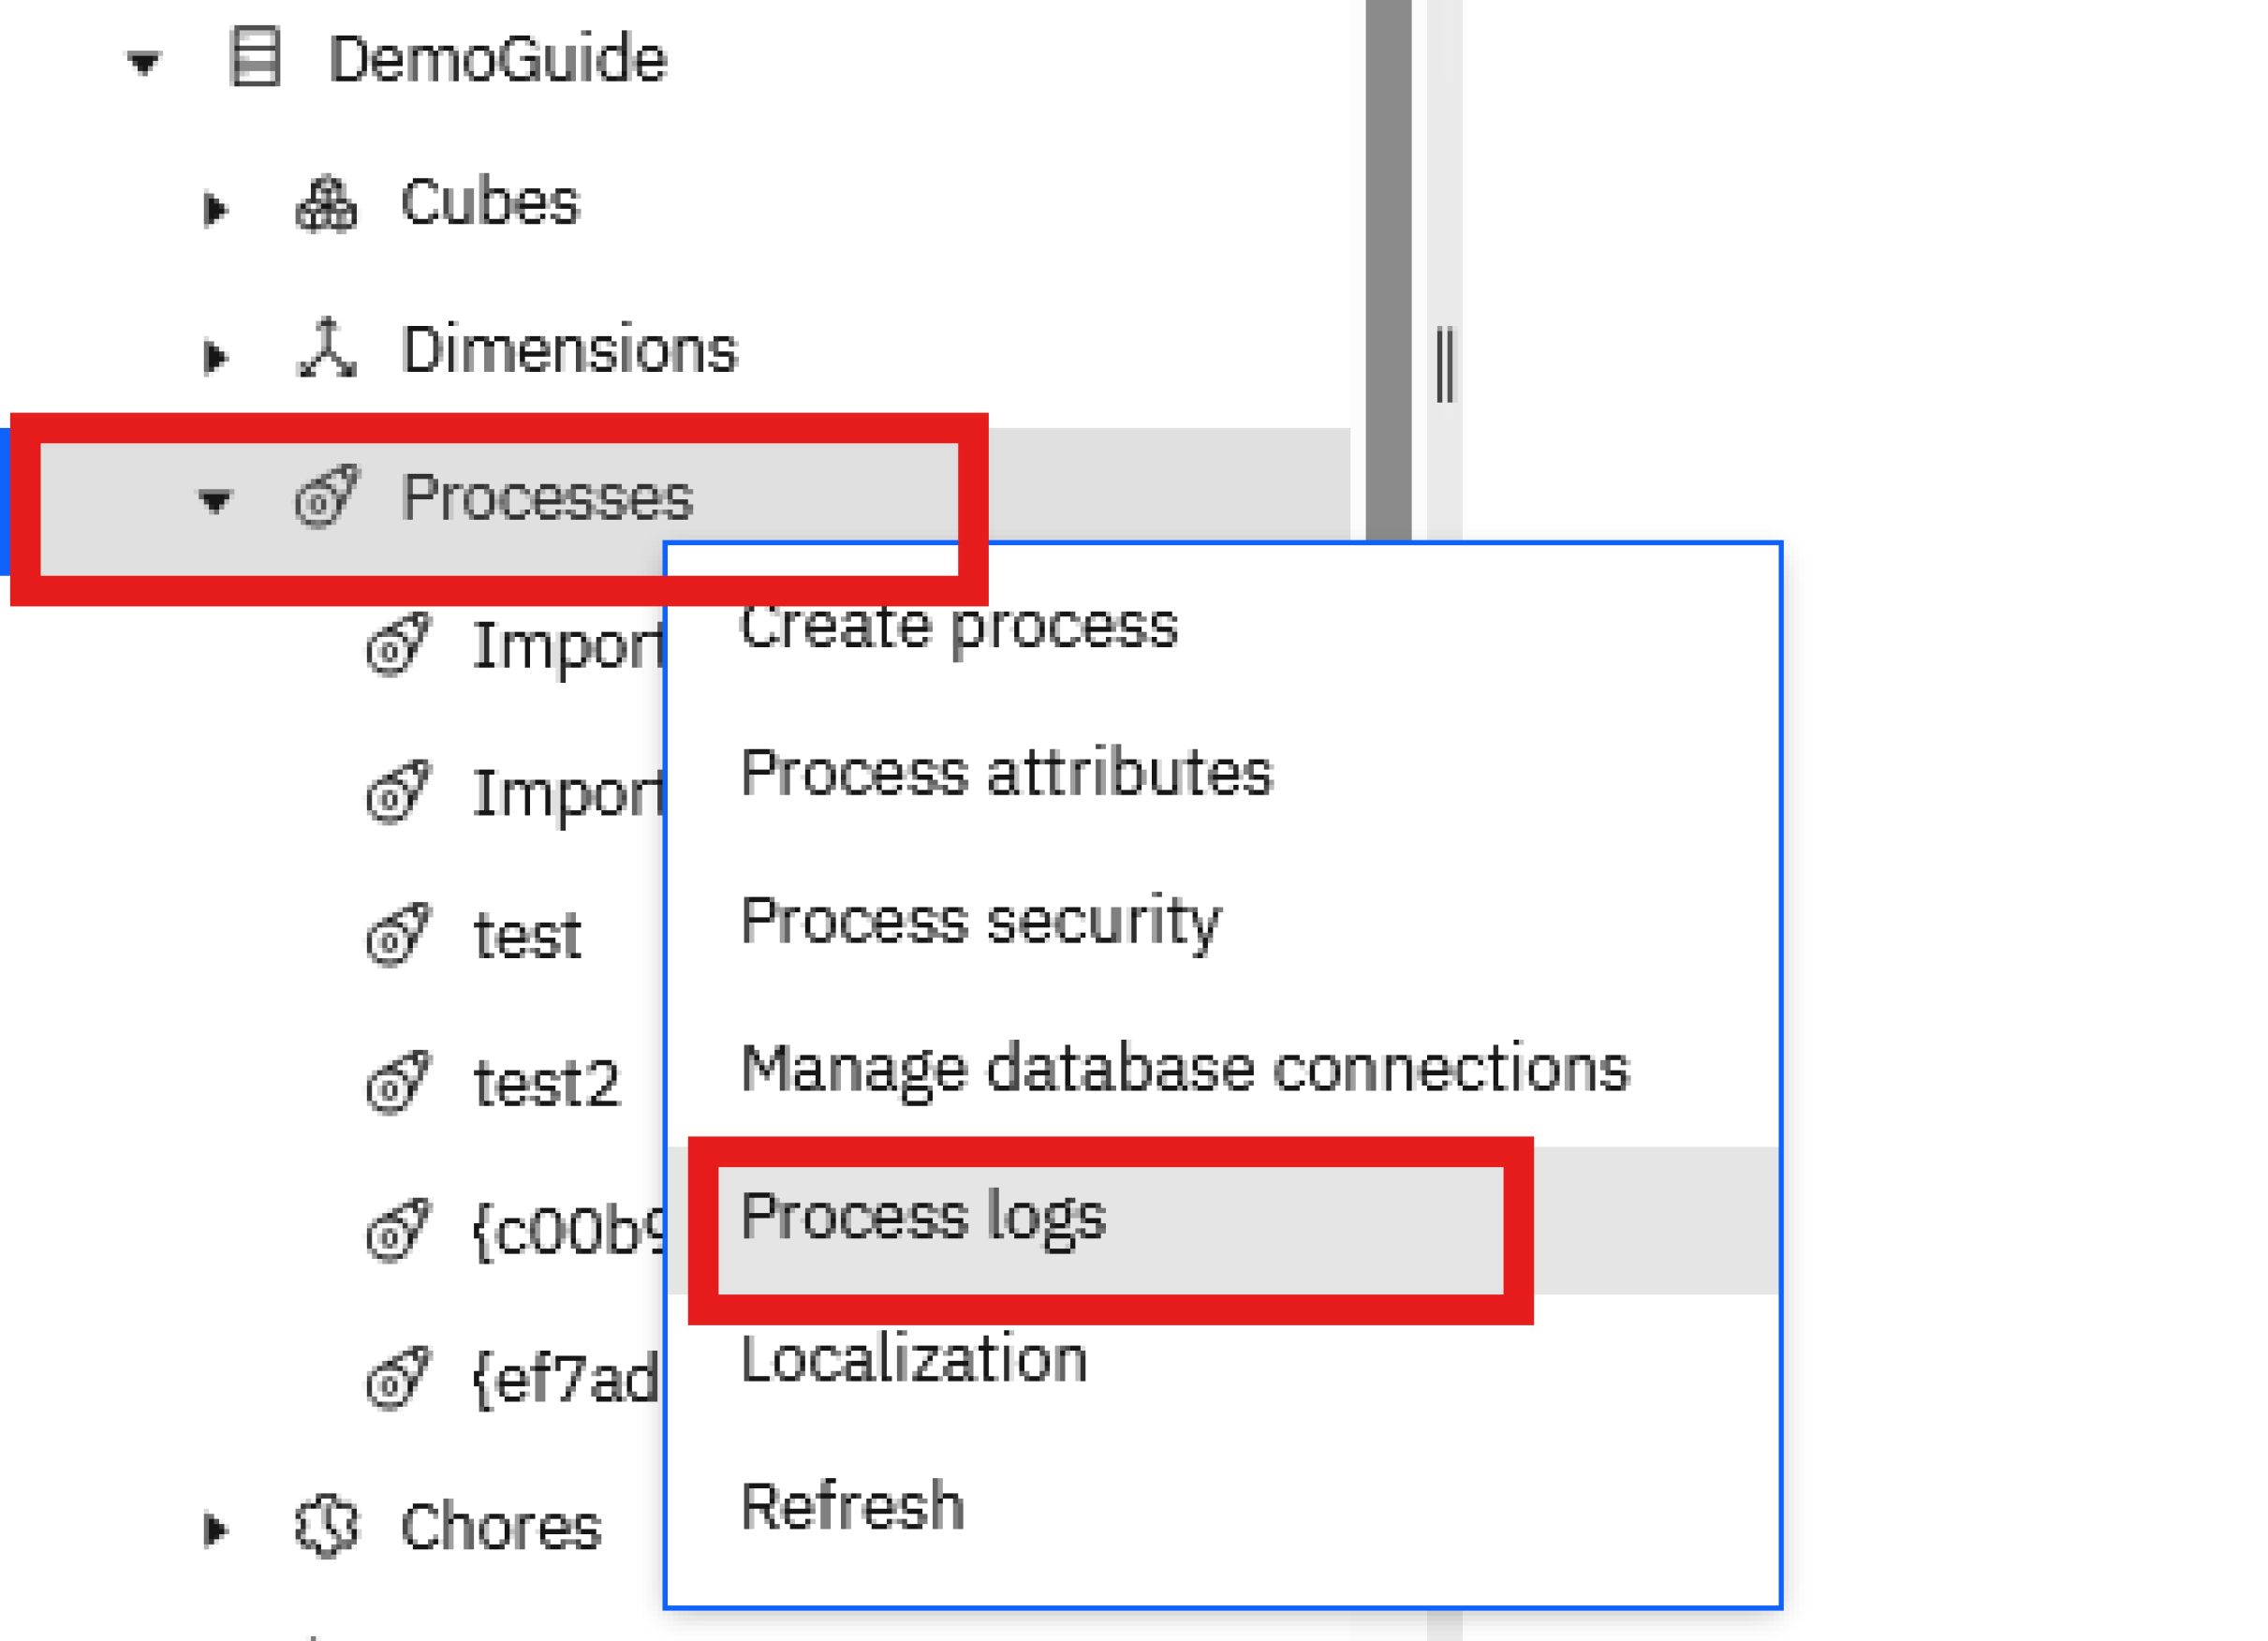Collapse the DemoGuide tree node
Screen dimensions: 2268x1641
pos(144,64)
